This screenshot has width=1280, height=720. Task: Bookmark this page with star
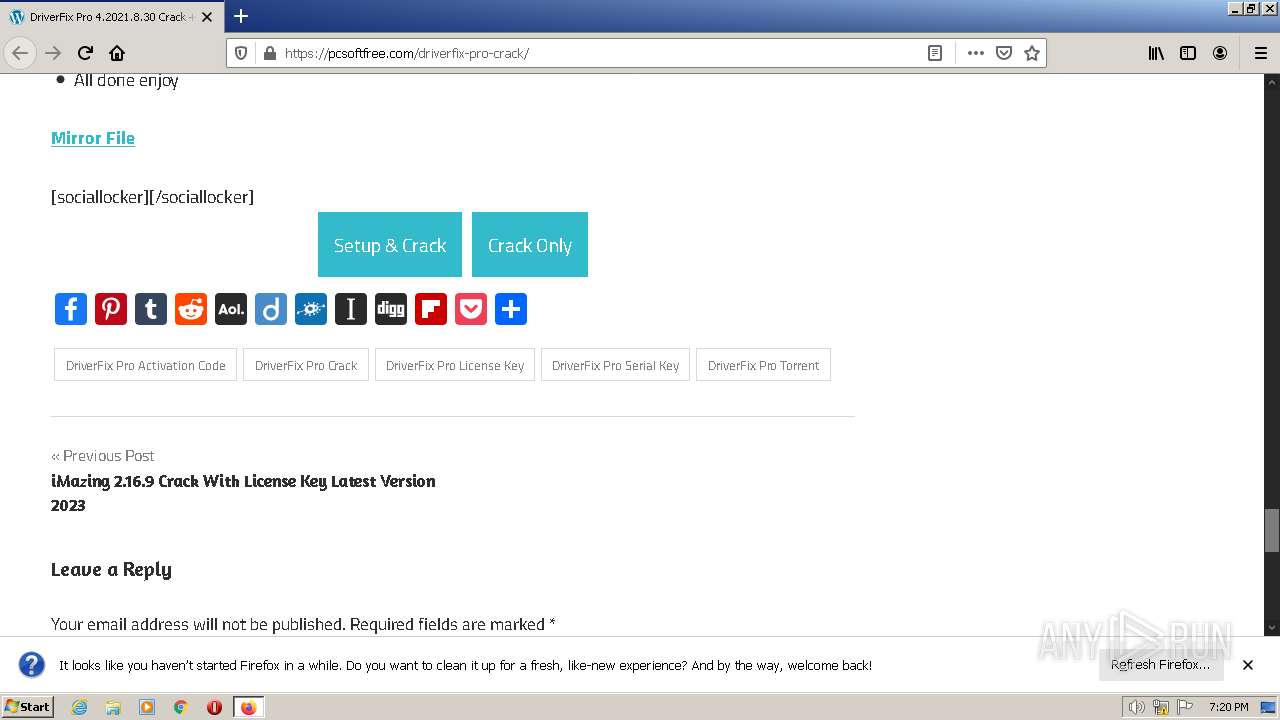click(1032, 53)
